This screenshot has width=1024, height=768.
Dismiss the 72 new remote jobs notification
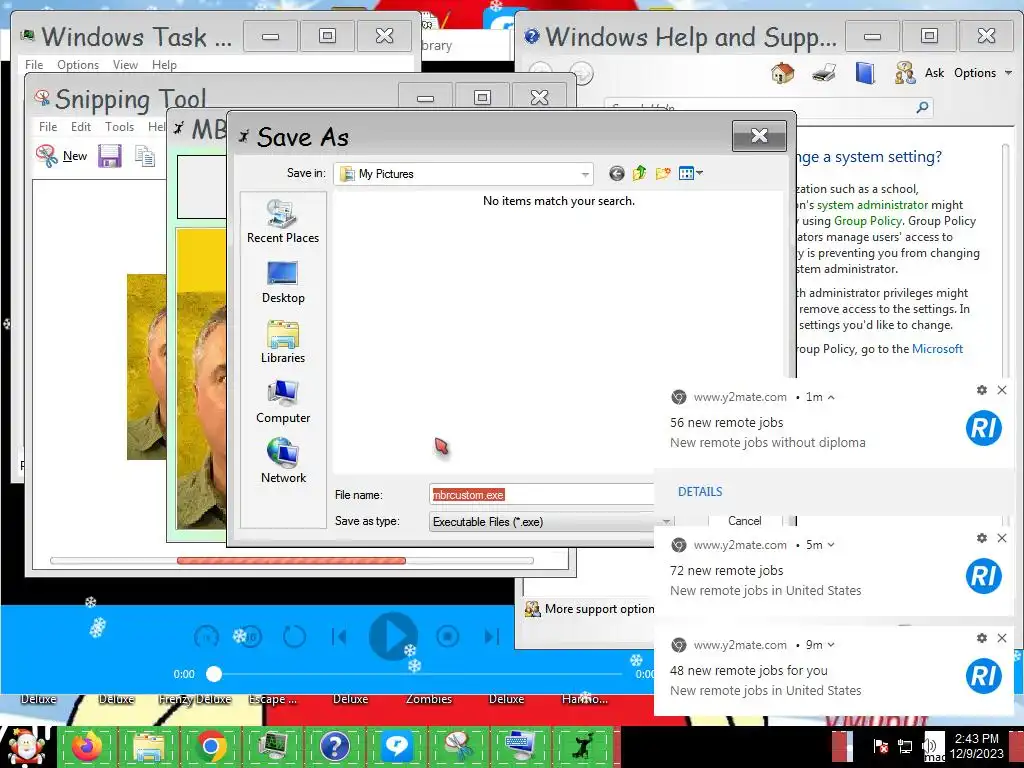(1002, 538)
